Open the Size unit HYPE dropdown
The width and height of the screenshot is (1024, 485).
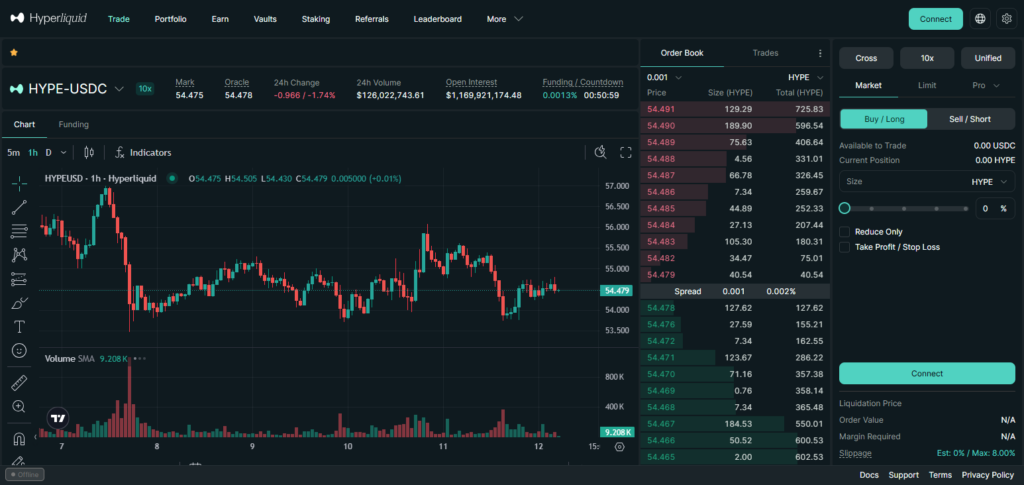[989, 181]
